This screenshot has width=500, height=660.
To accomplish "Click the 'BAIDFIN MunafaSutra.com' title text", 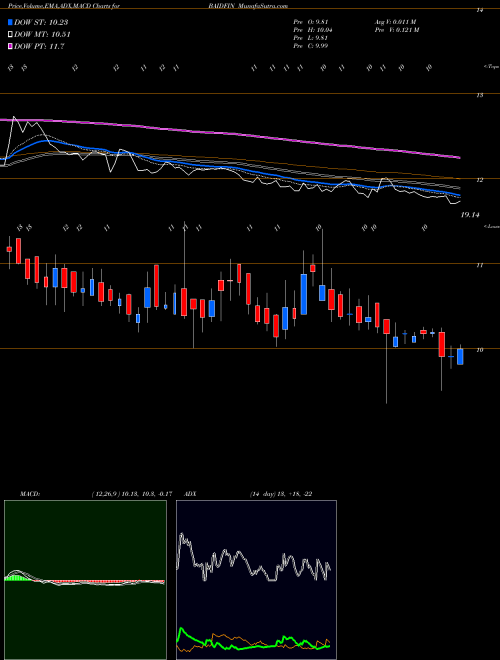I will tap(250, 6).
